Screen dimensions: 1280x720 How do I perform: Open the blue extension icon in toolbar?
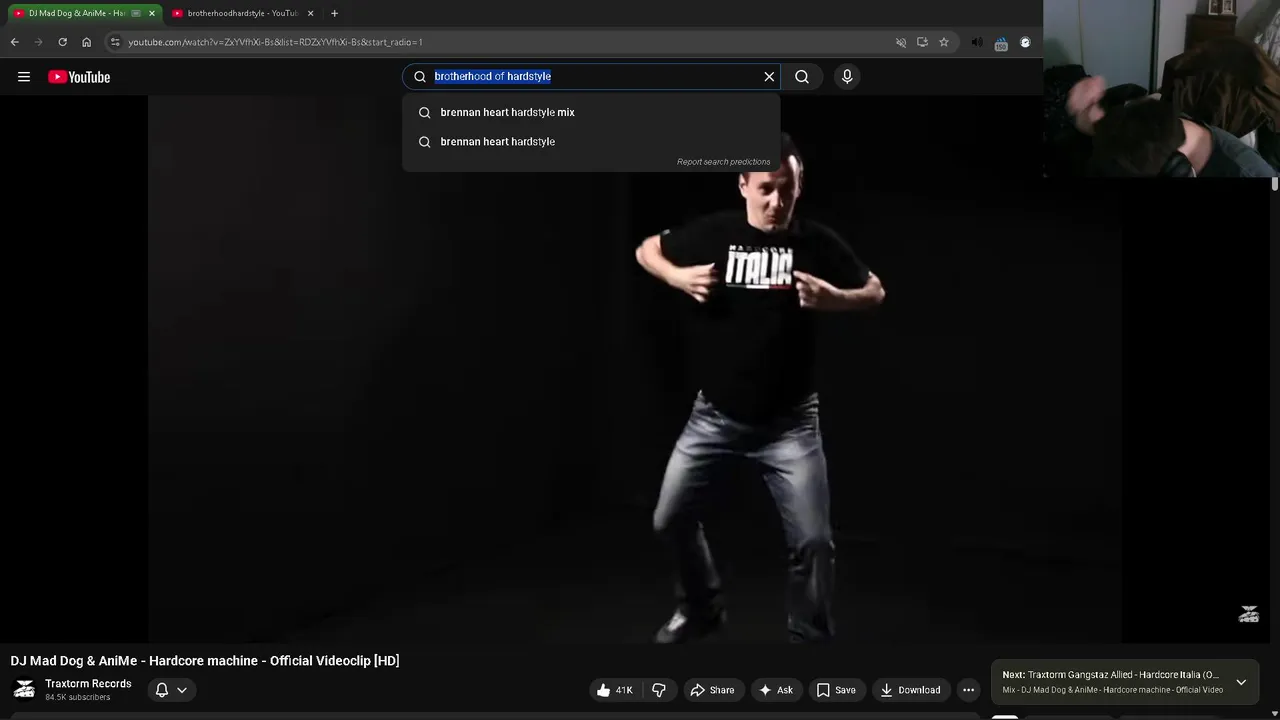[1001, 43]
